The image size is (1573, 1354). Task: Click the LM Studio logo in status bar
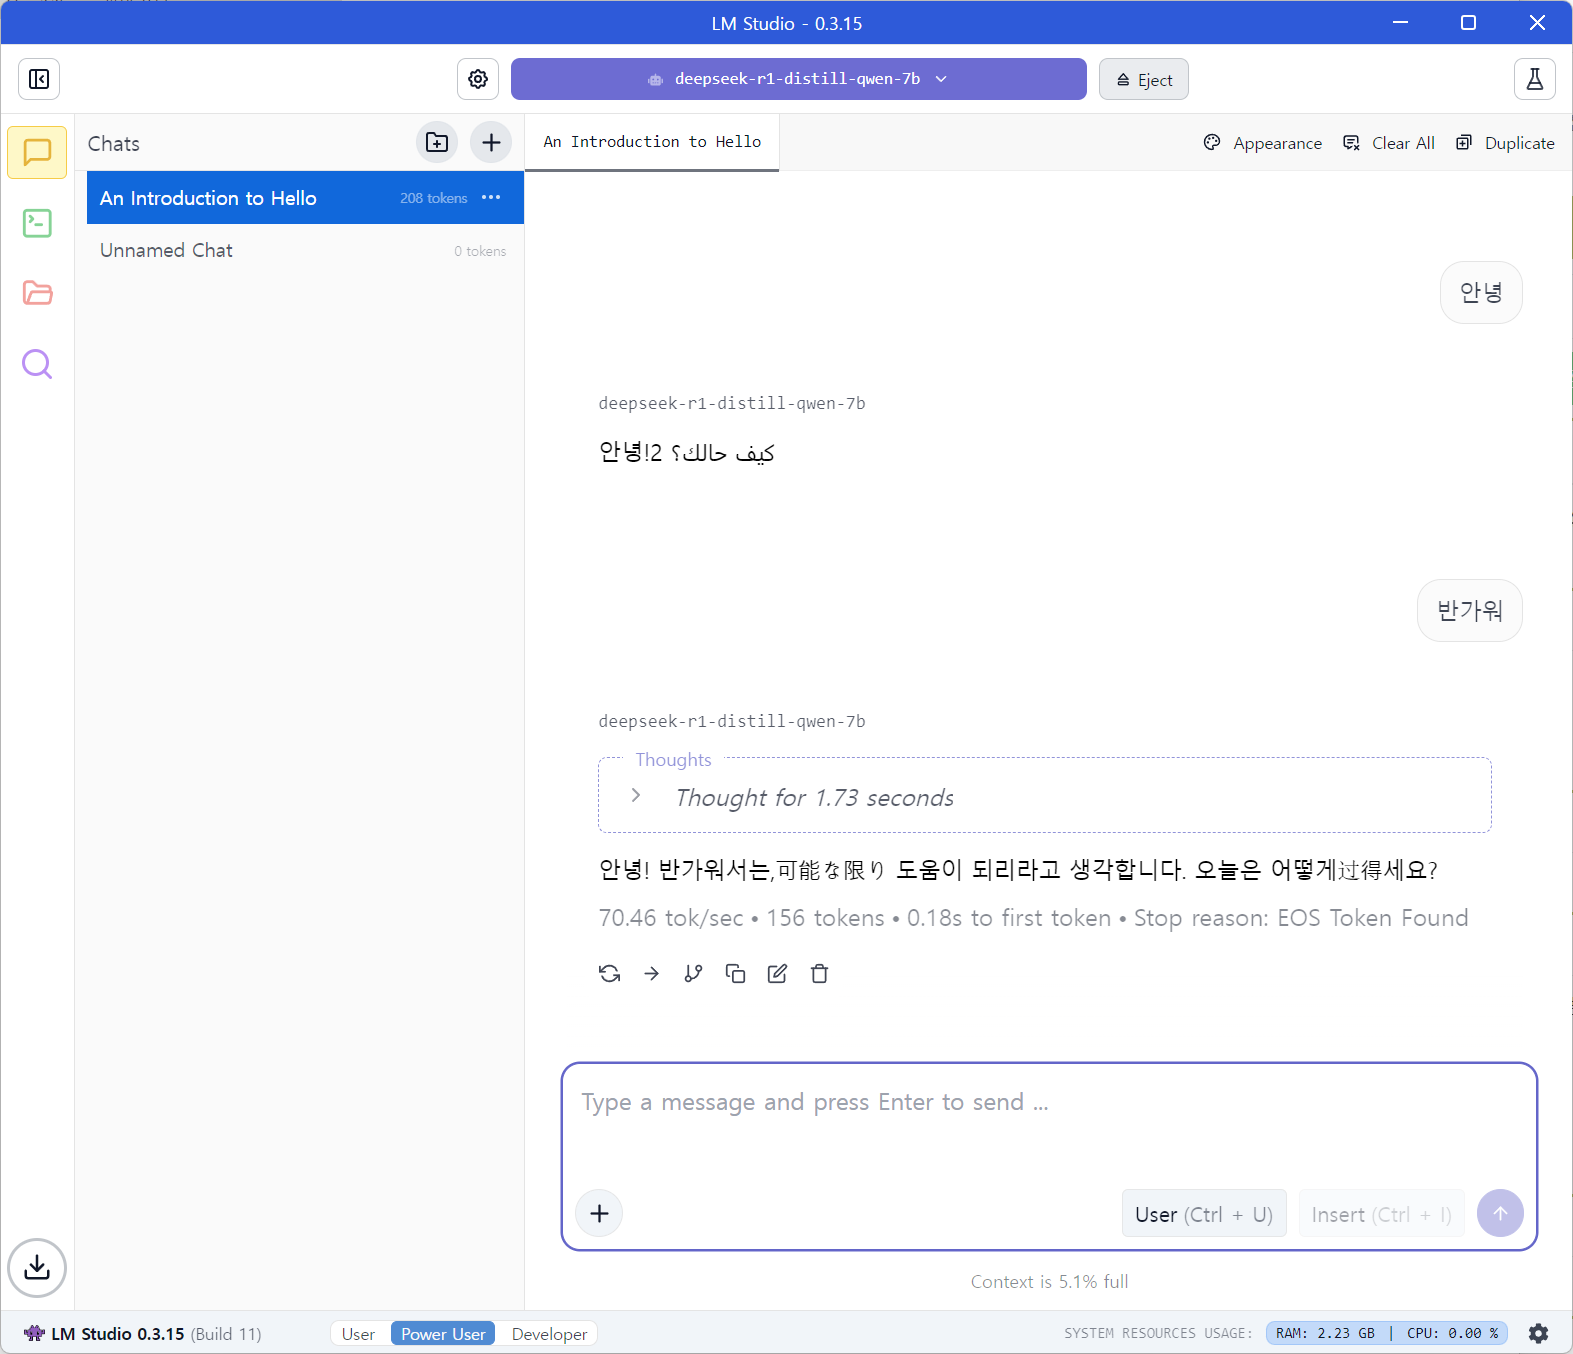point(35,1333)
